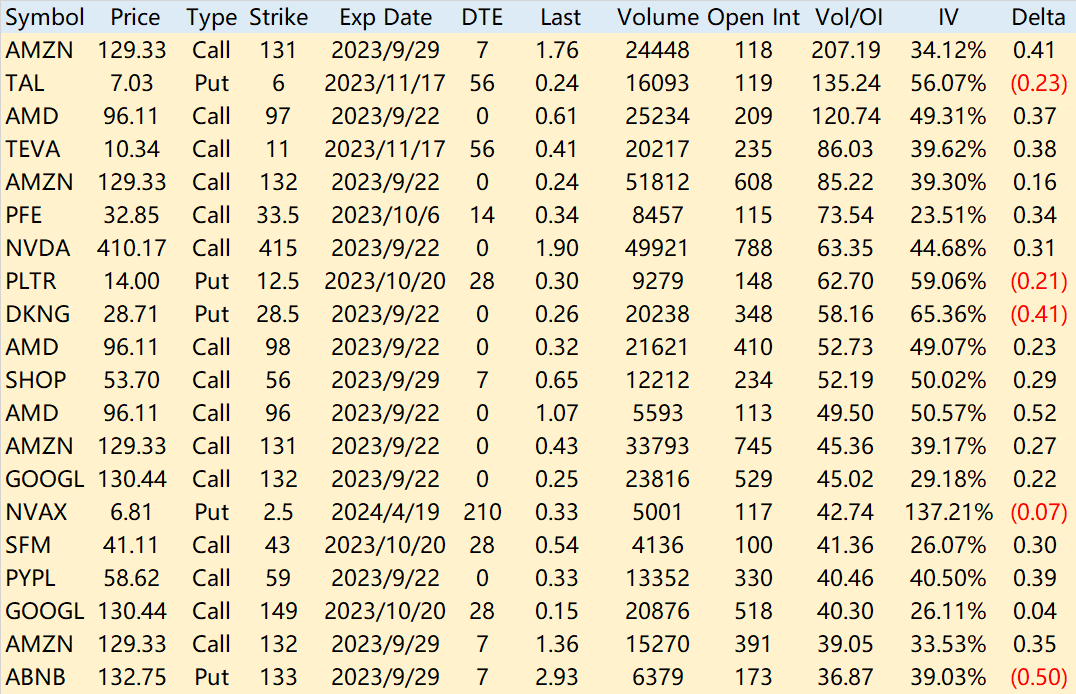
Task: Click the red delta (0.07)
Action: 1038,512
